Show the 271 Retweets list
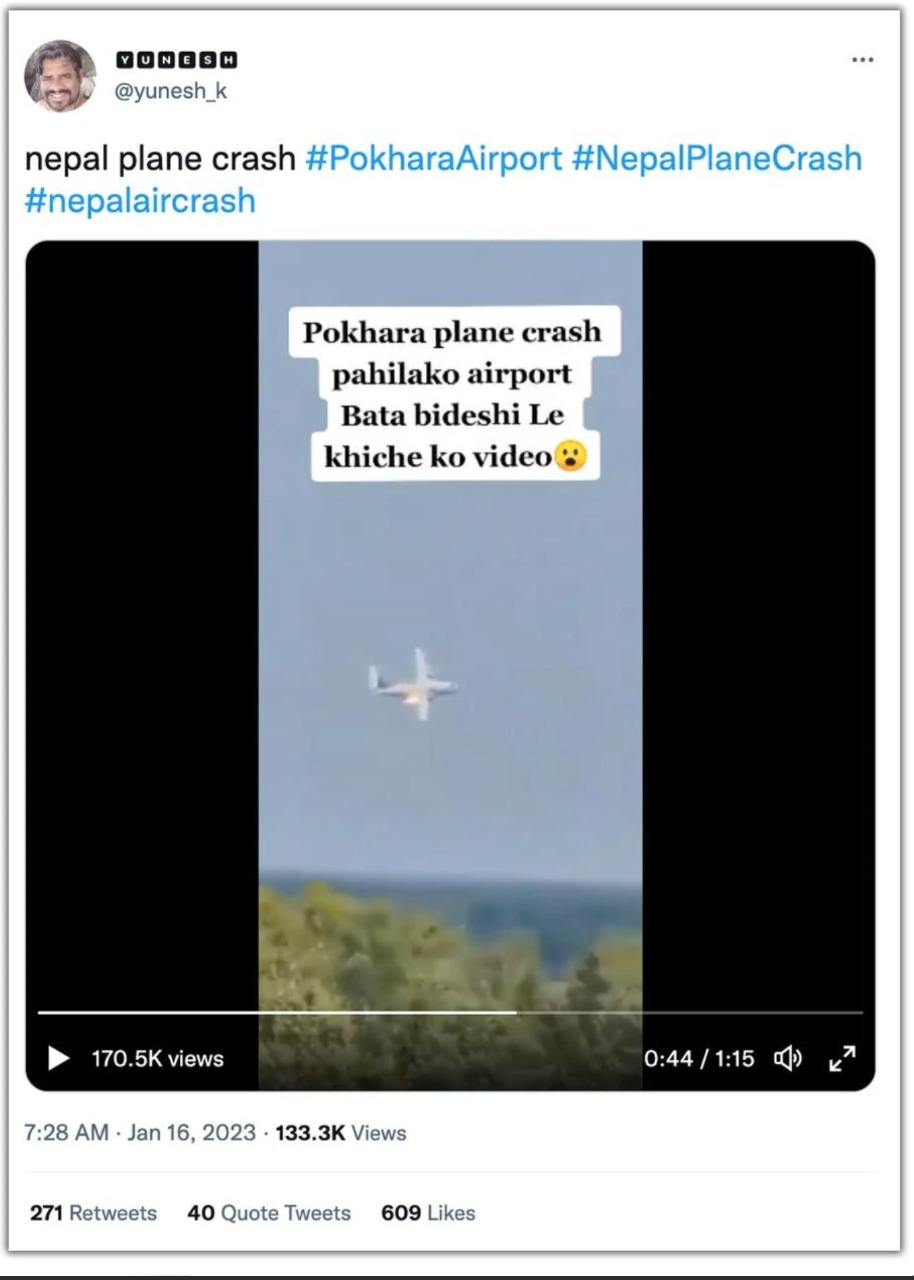 (x=93, y=1213)
